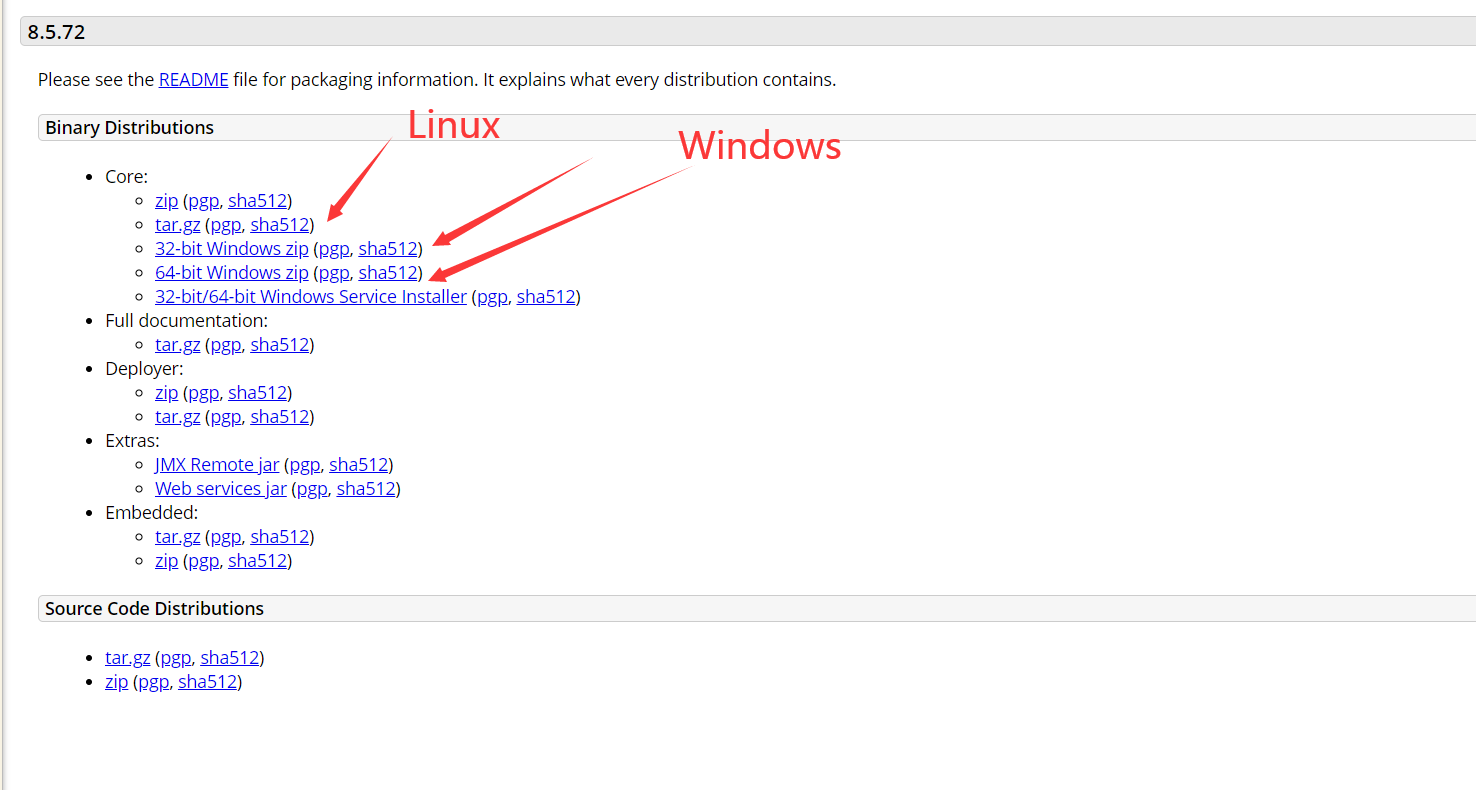Open pgp for JMX Remote jar
The image size is (1476, 790).
(304, 465)
